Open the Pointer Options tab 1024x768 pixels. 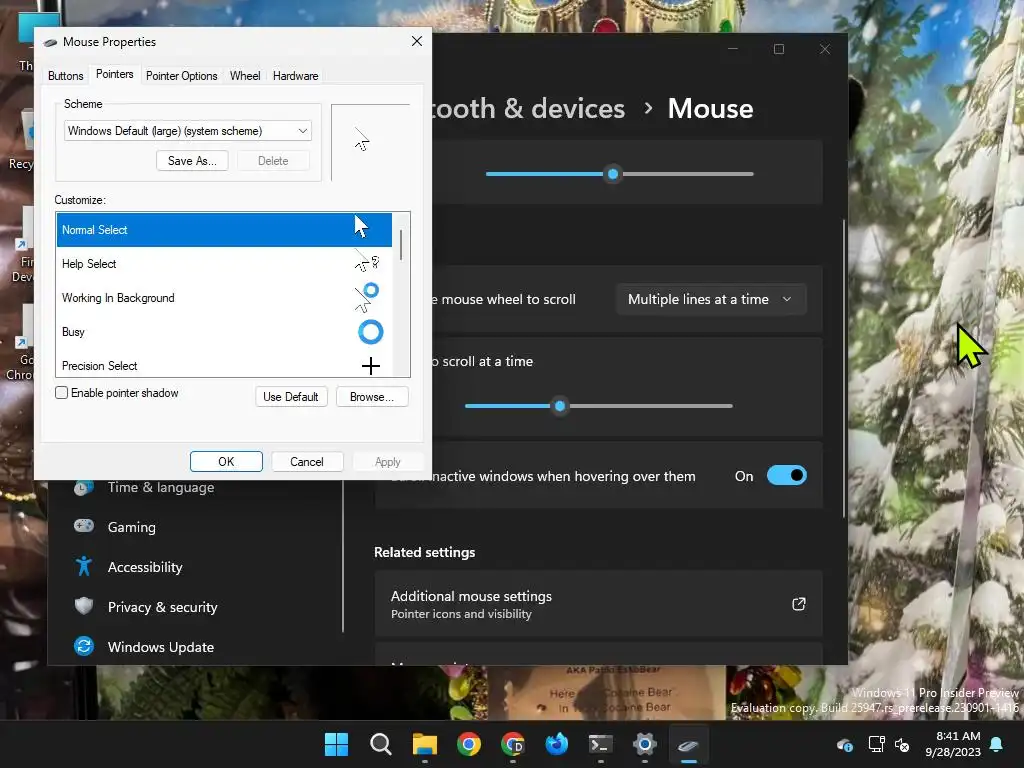click(182, 76)
